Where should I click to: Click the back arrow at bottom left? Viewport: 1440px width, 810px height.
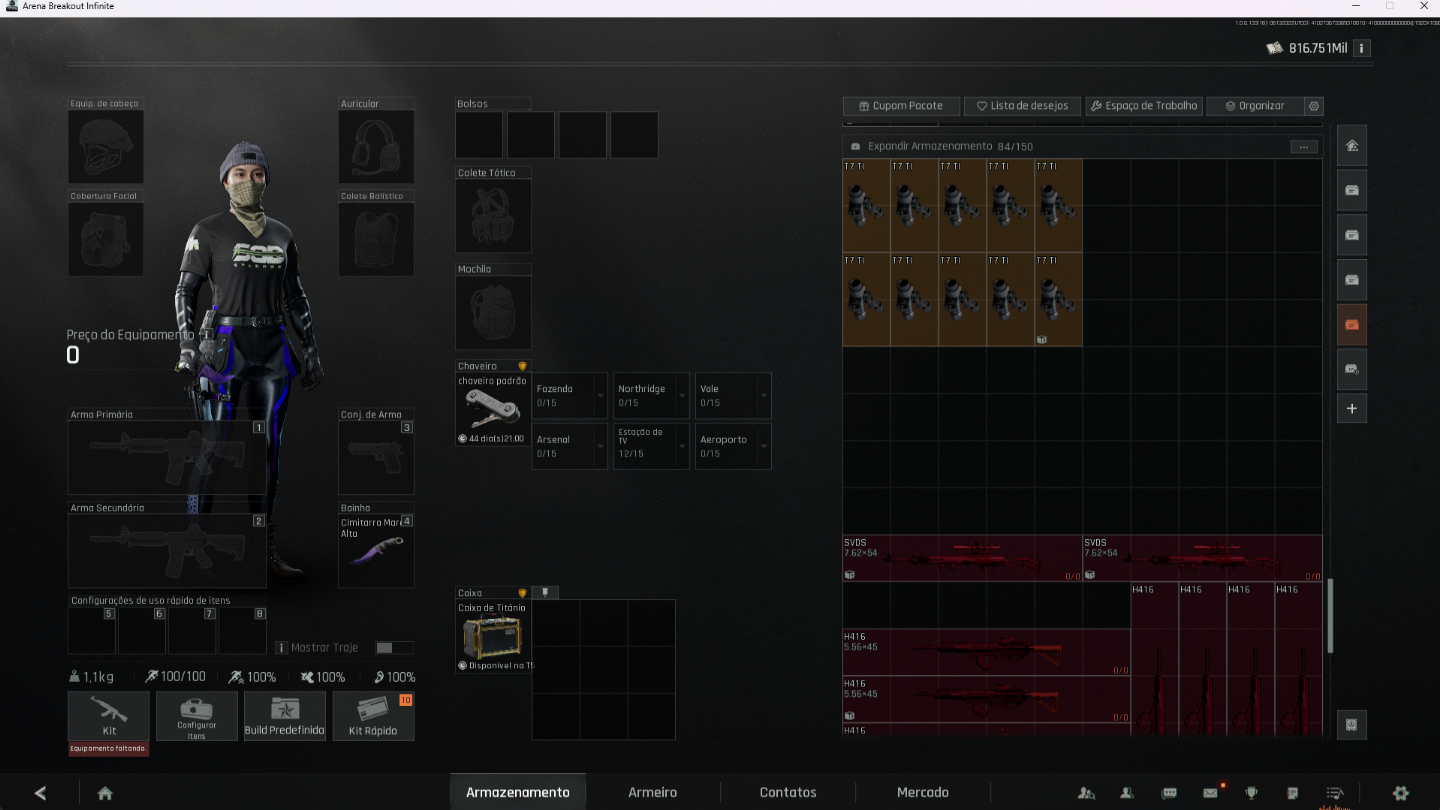pyautogui.click(x=40, y=793)
